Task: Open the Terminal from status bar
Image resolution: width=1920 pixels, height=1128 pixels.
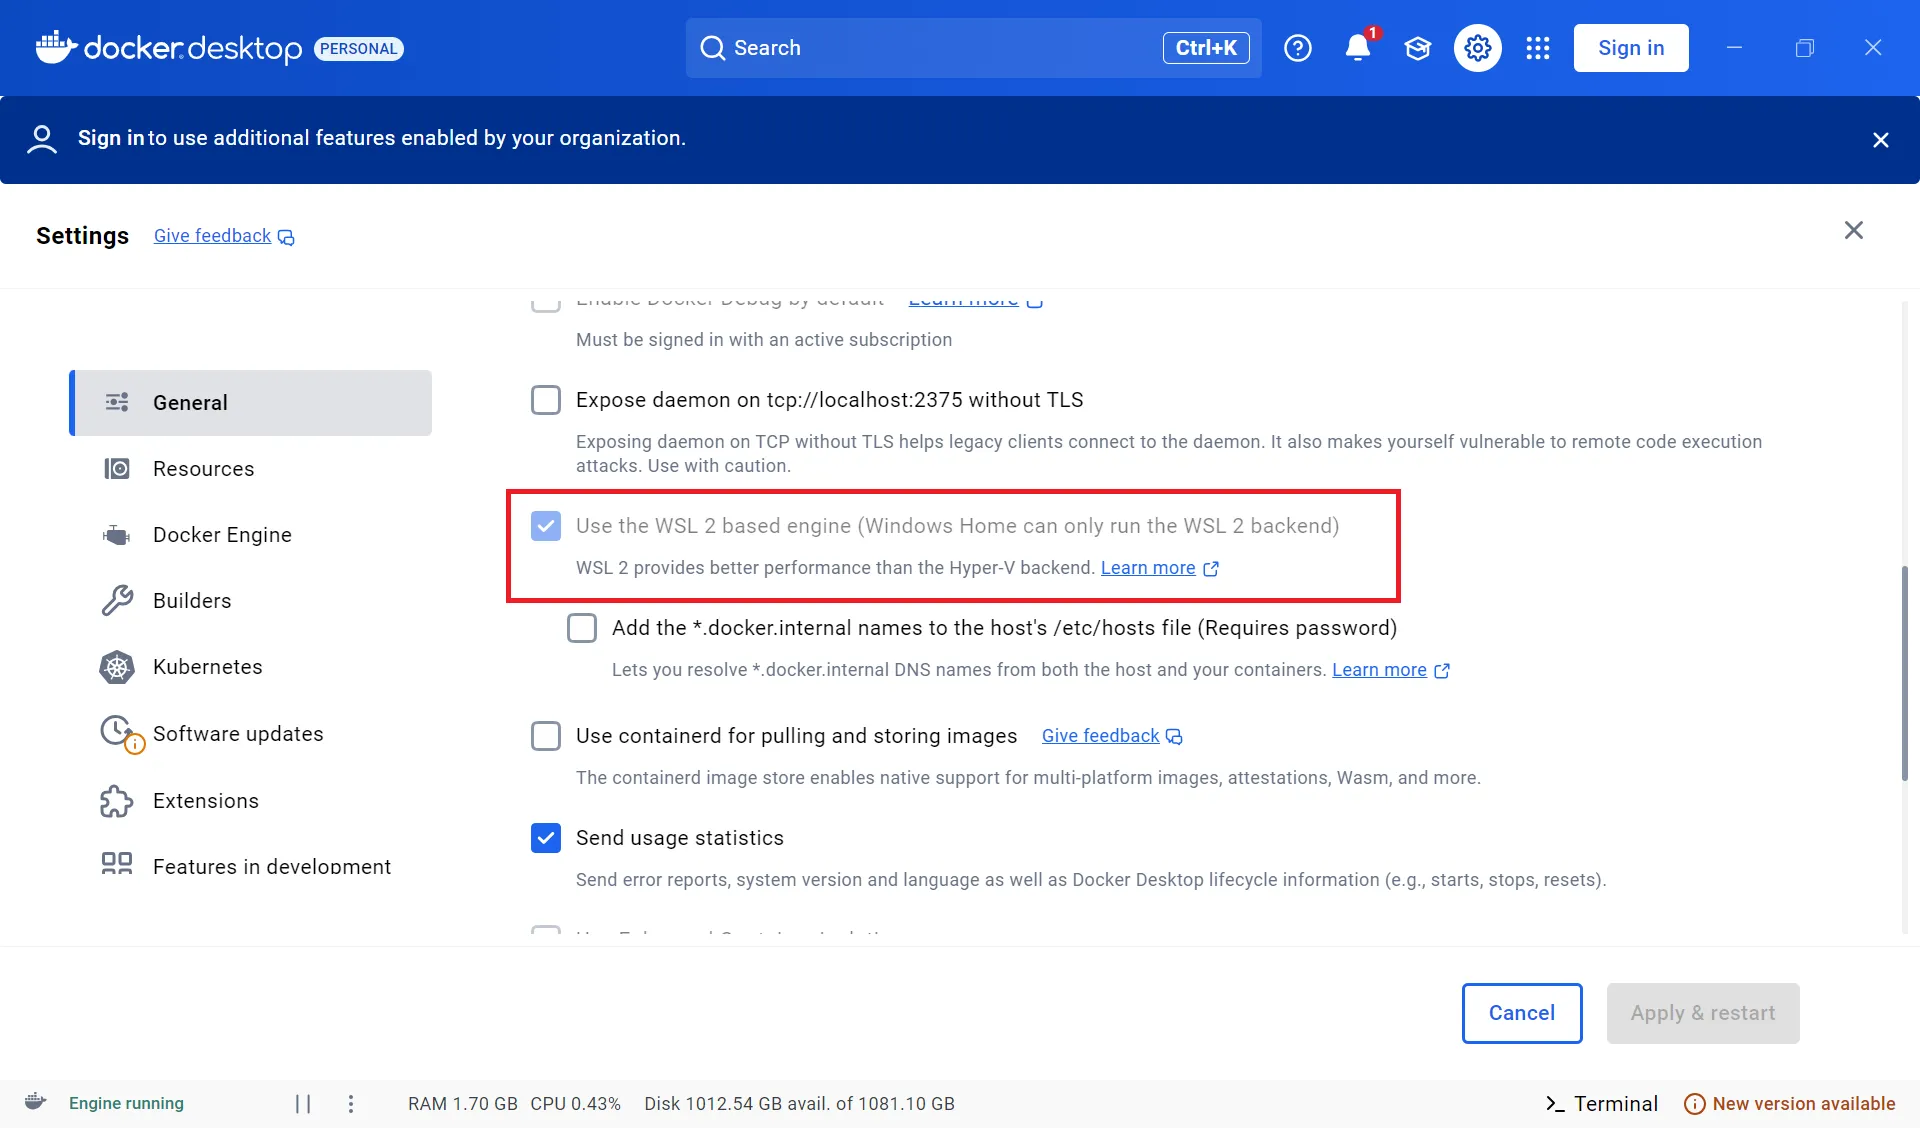Action: tap(1601, 1103)
